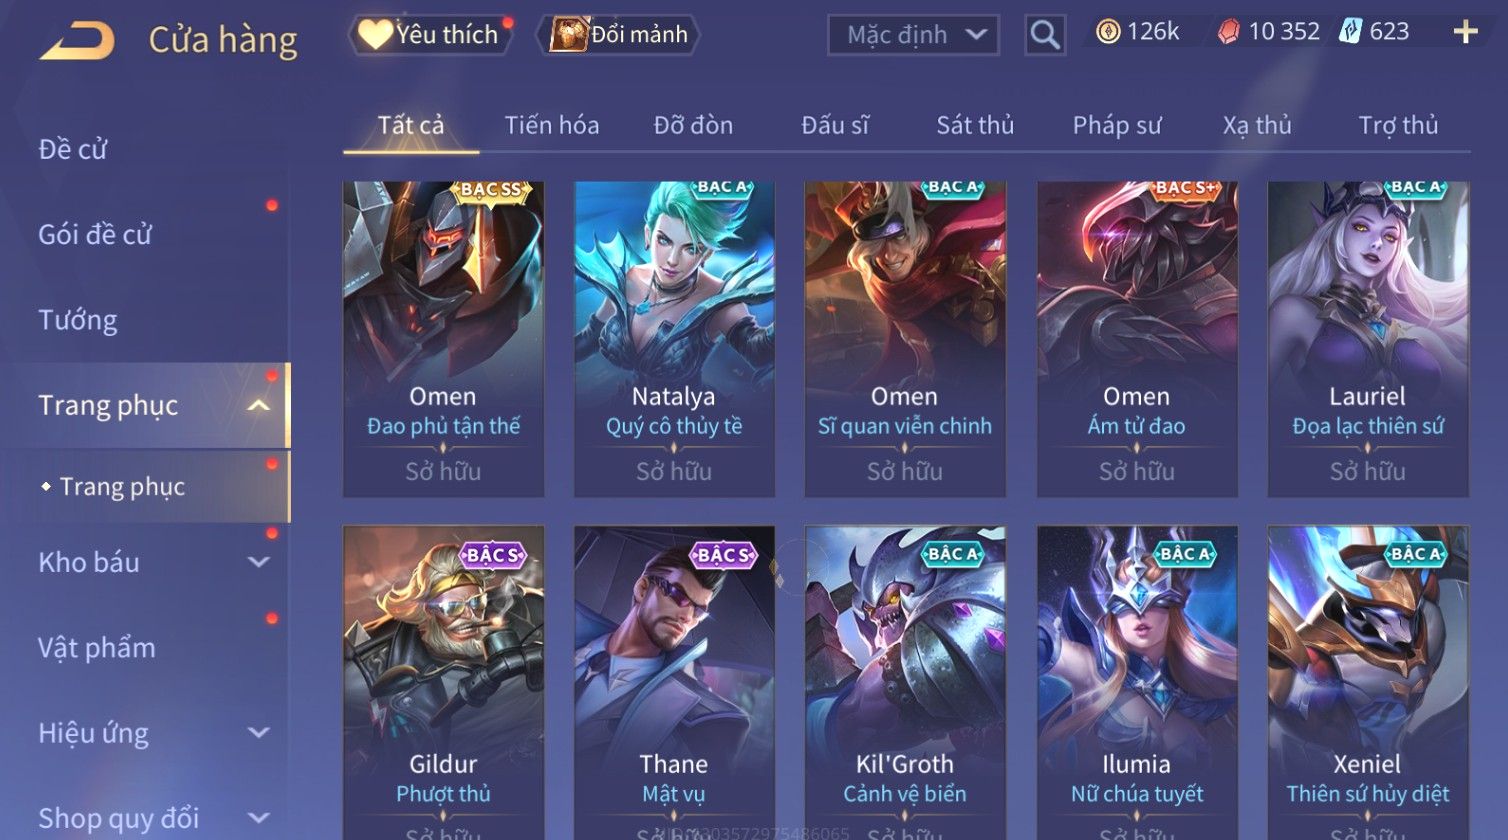Go to Gói đề cử menu
The width and height of the screenshot is (1508, 840).
click(95, 235)
